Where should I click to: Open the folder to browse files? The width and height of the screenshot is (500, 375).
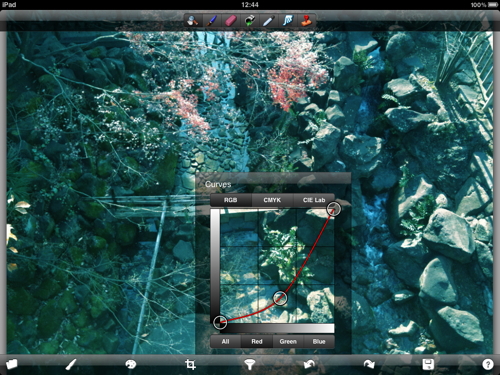point(11,364)
